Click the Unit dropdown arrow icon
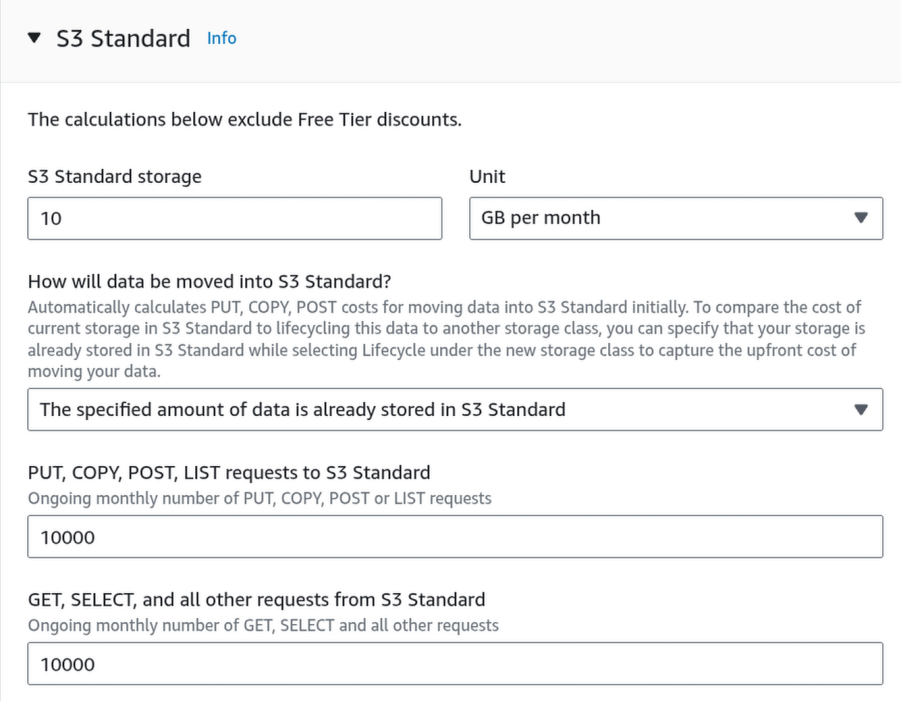901x701 pixels. coord(861,218)
